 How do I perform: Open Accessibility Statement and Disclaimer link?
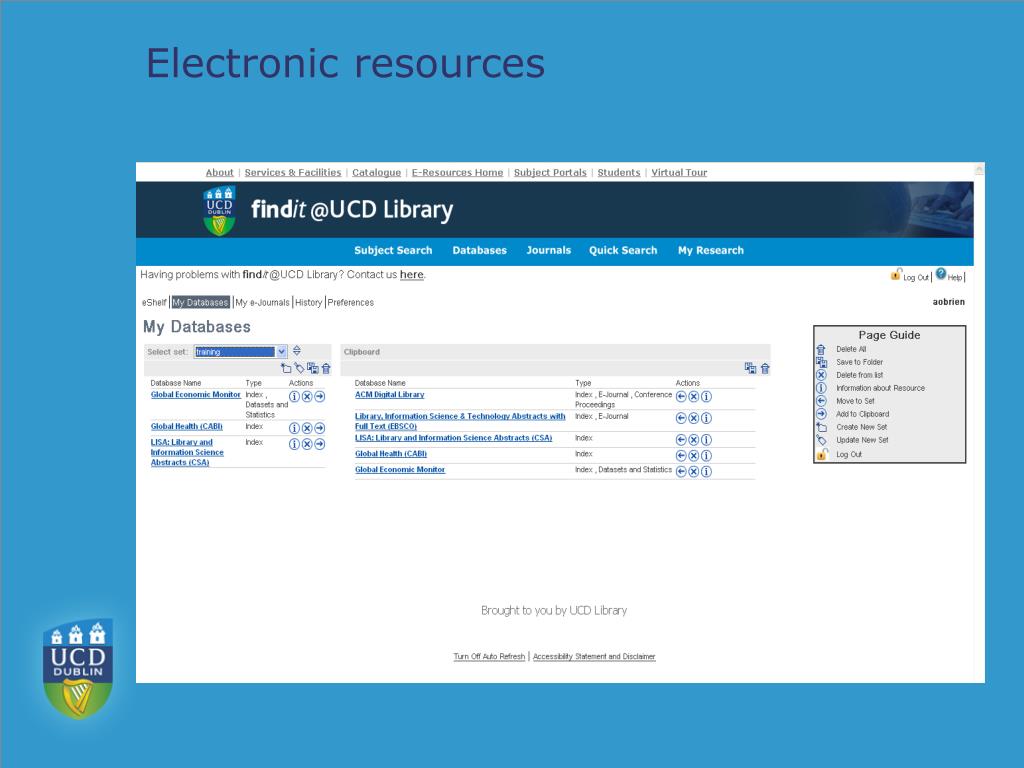(x=594, y=656)
